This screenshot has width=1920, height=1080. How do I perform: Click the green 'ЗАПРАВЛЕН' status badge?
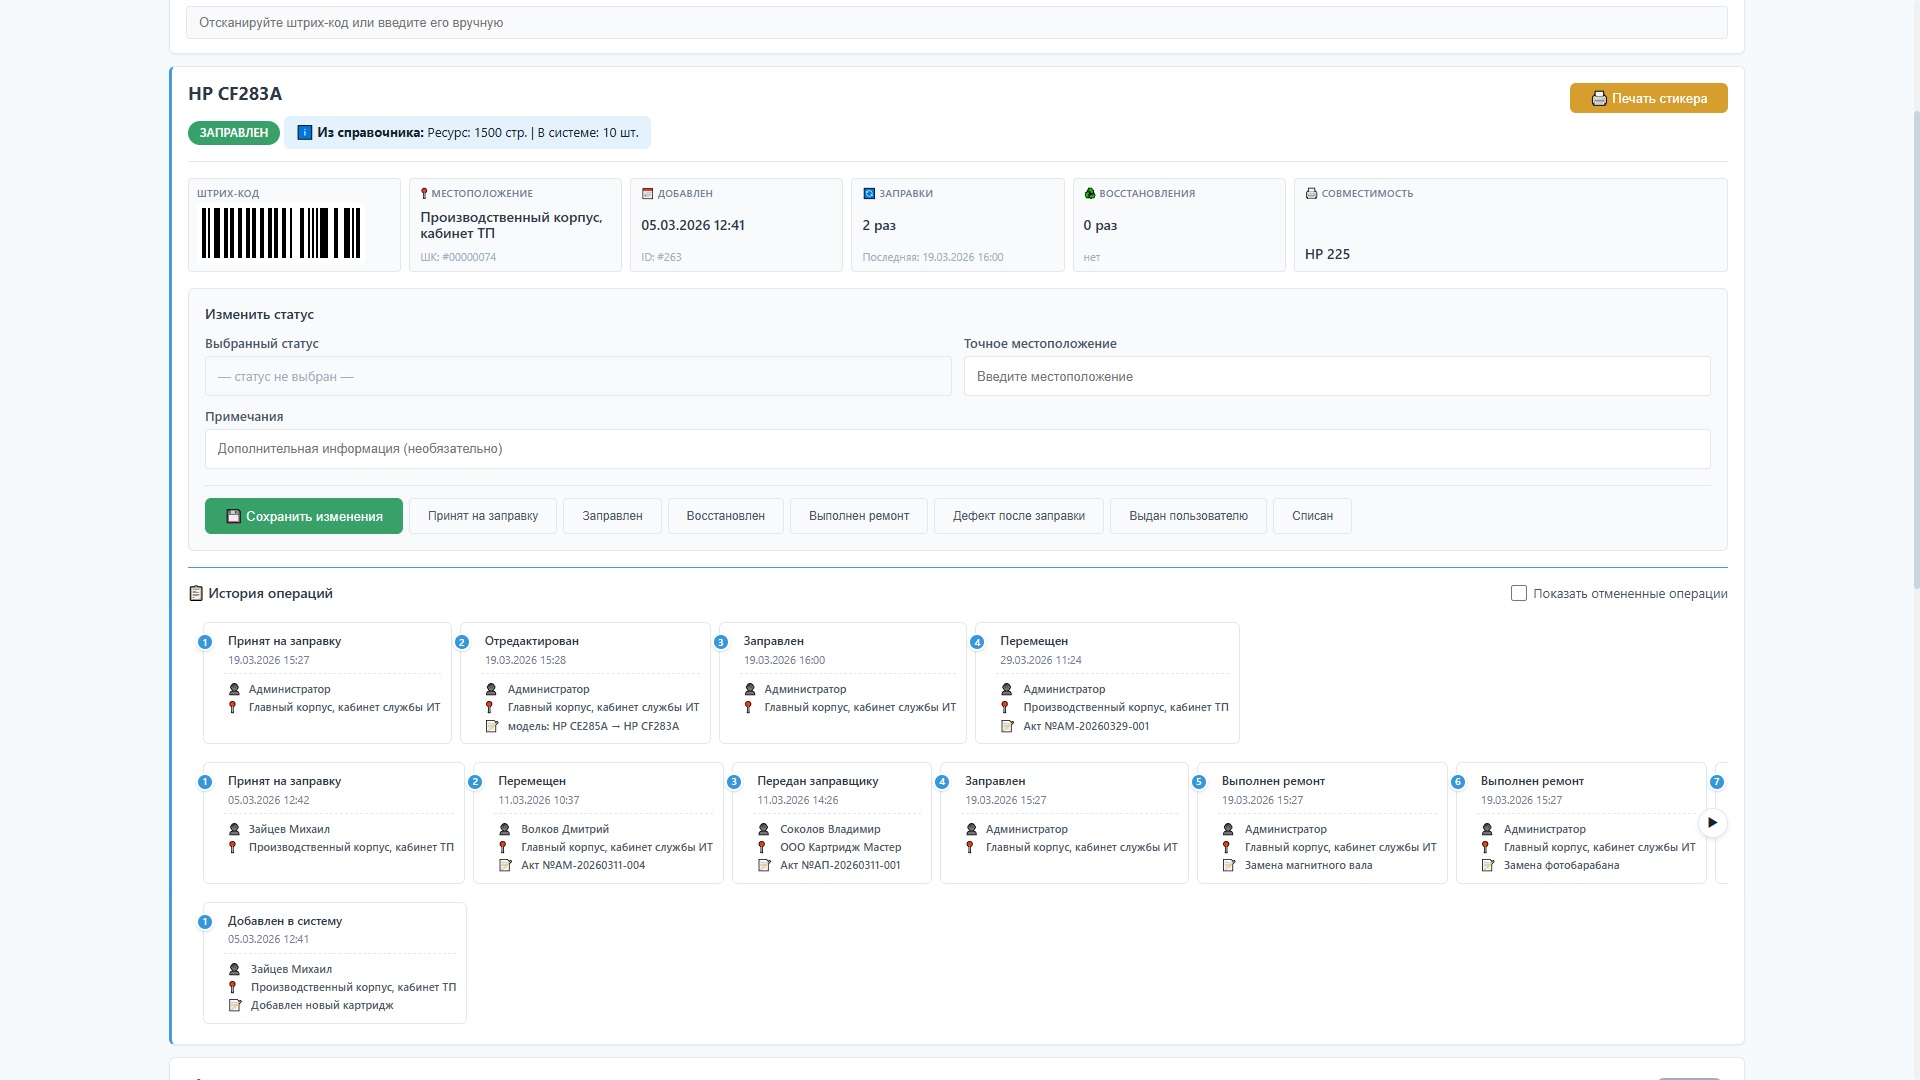(x=234, y=132)
